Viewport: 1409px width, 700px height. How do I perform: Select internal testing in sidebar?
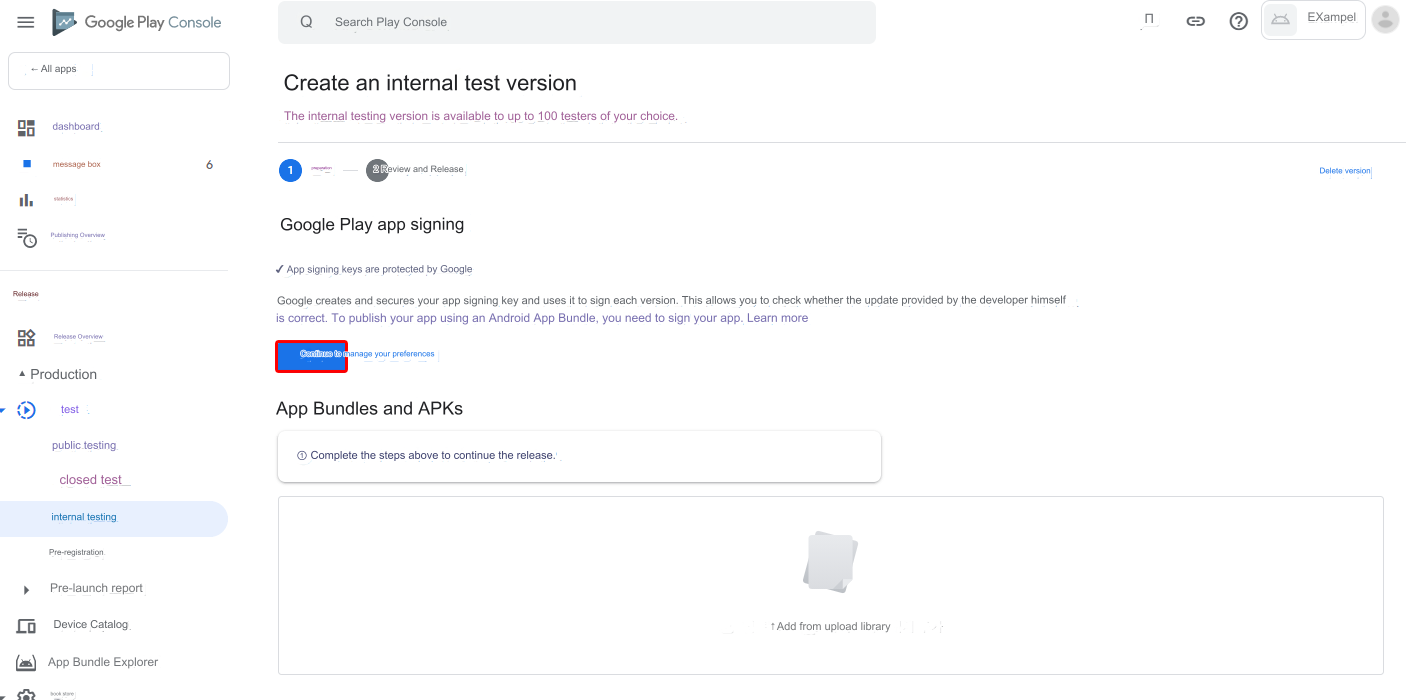(x=114, y=518)
